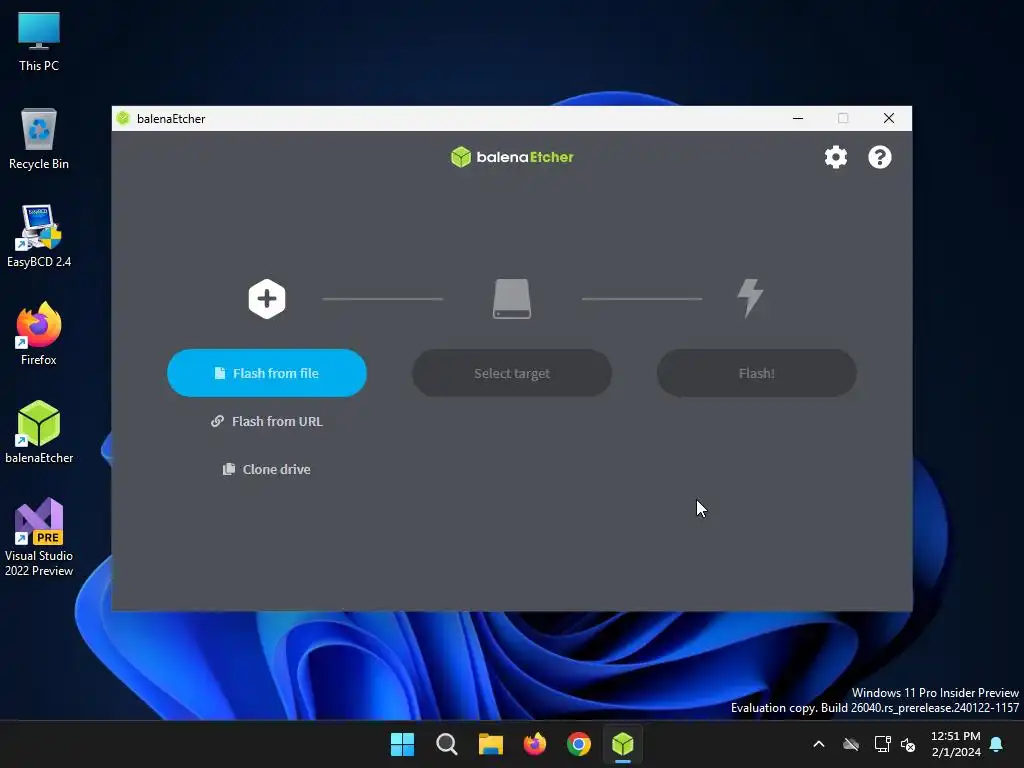Click the muted volume tray icon

[x=908, y=744]
